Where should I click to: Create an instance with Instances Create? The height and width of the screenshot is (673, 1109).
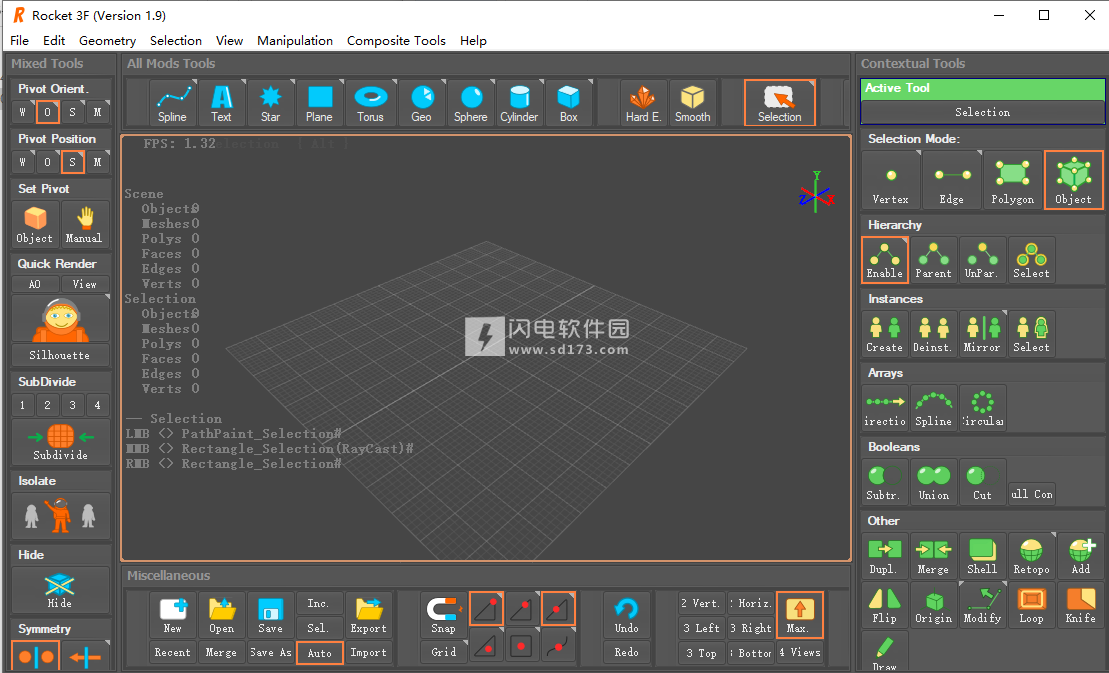[x=885, y=334]
